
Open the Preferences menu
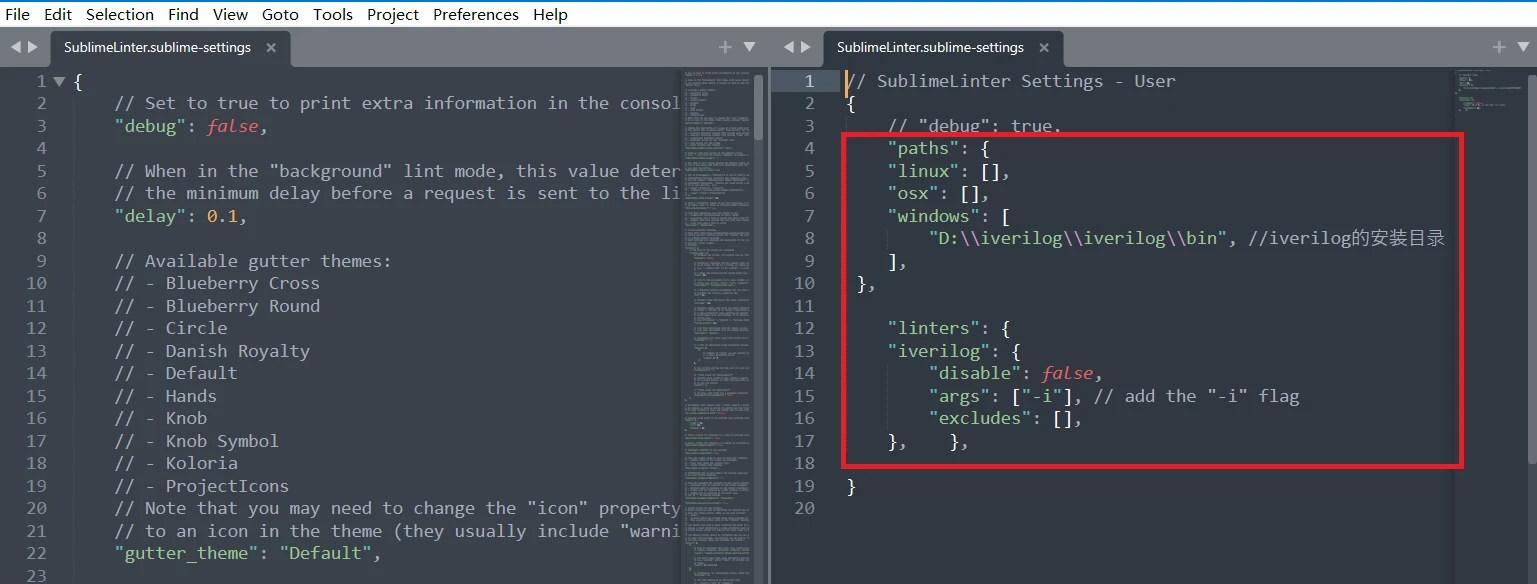pos(475,14)
